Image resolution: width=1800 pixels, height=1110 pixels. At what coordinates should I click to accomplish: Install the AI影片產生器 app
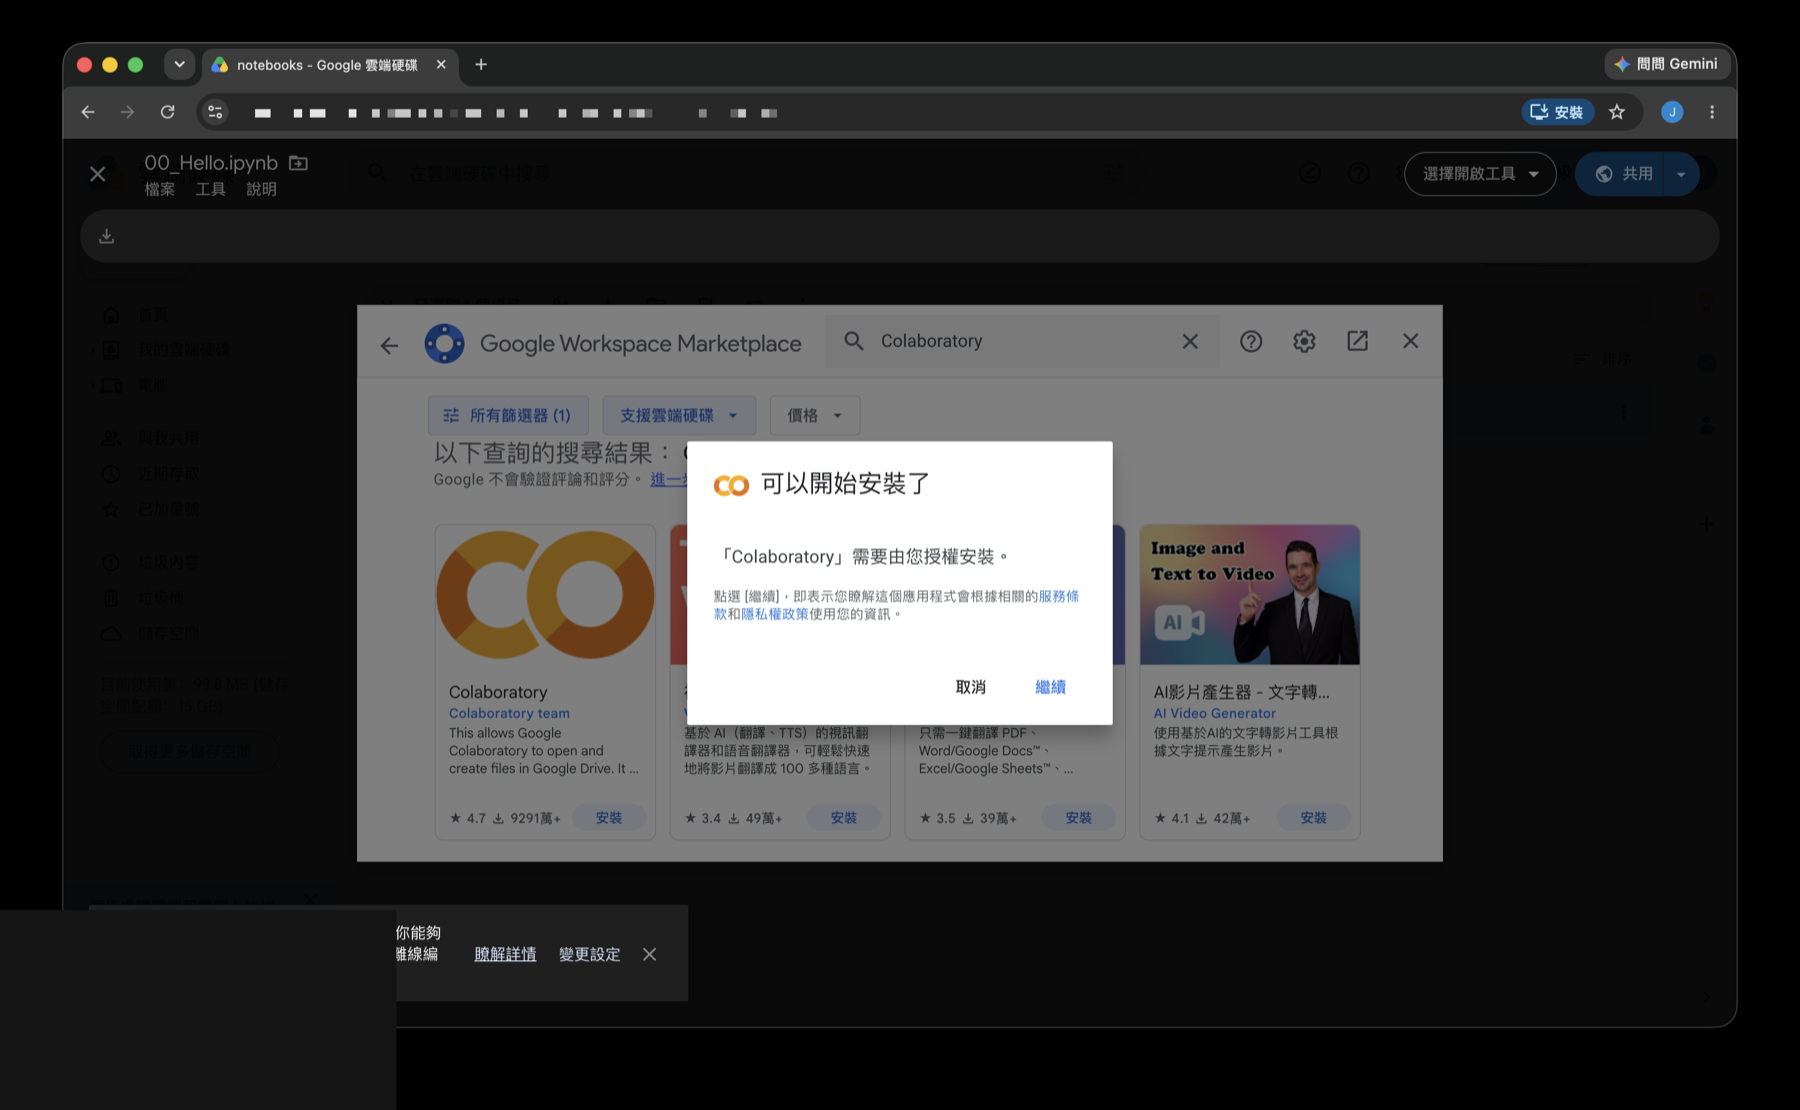pyautogui.click(x=1314, y=818)
